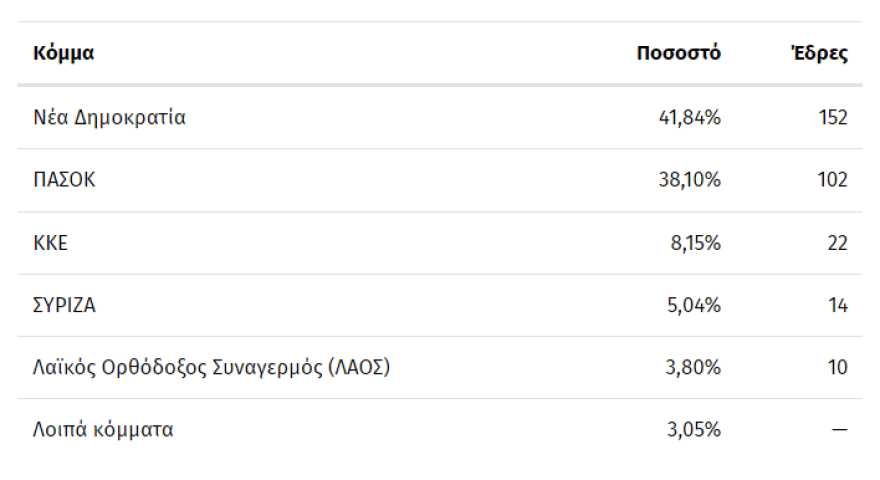The image size is (880, 480).
Task: Select the Λοιπά κόμματα row label
Action: [103, 430]
